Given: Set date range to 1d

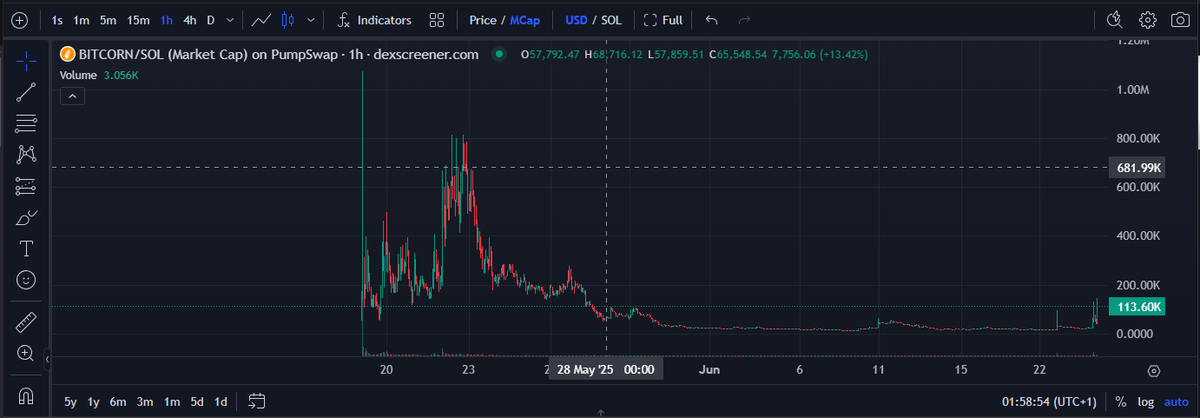Looking at the screenshot, I should point(221,402).
